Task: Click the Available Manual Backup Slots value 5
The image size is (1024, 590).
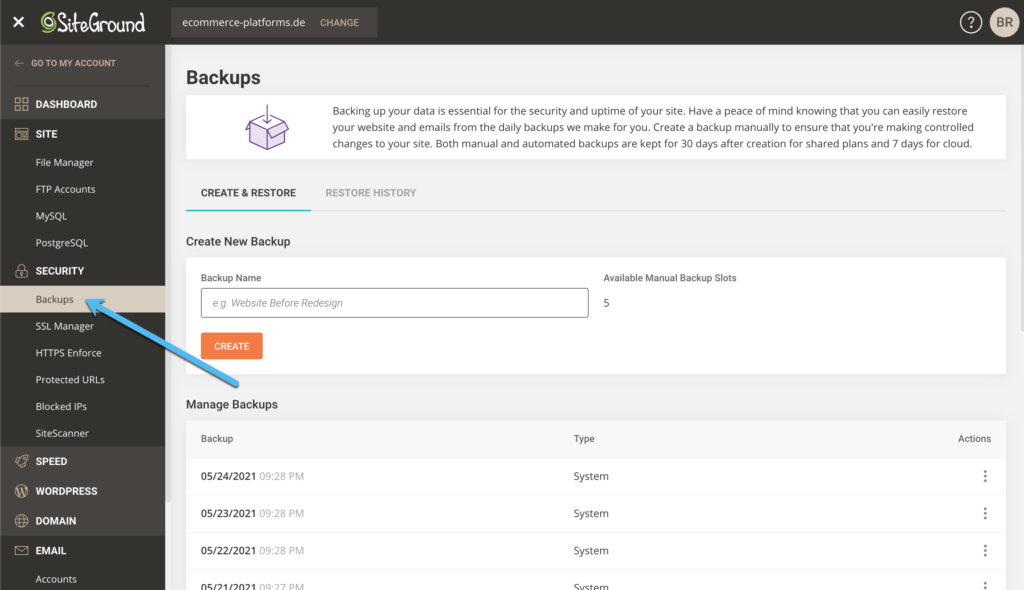Action: [x=606, y=303]
